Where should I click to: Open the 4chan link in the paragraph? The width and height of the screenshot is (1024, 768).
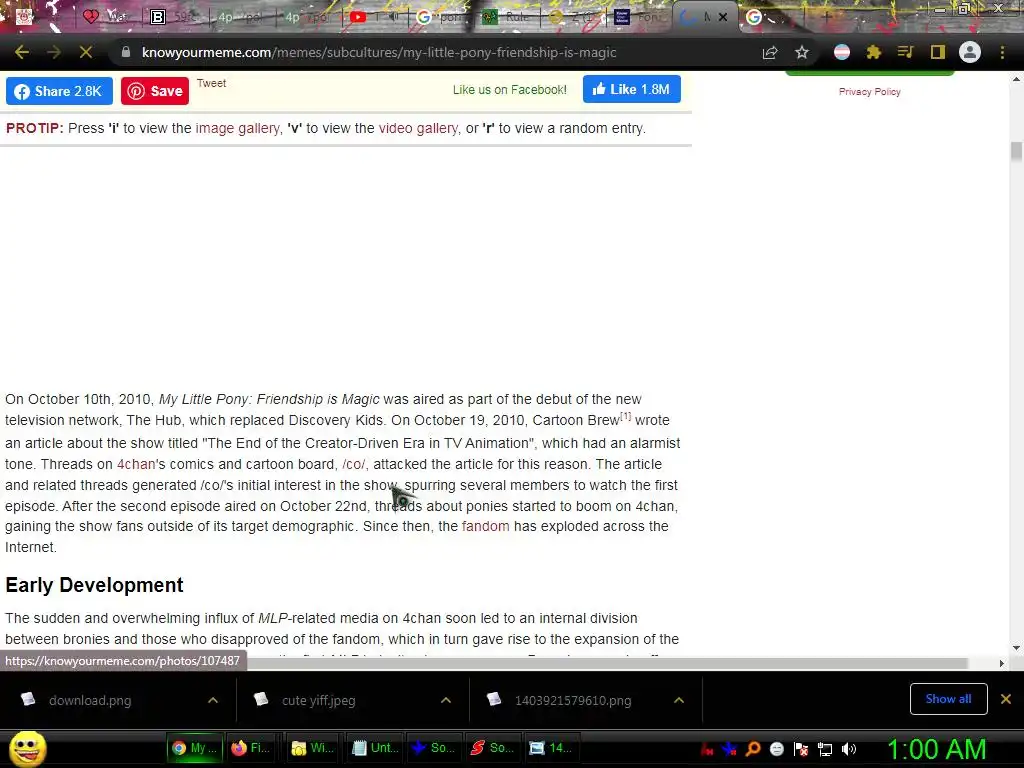[136, 464]
